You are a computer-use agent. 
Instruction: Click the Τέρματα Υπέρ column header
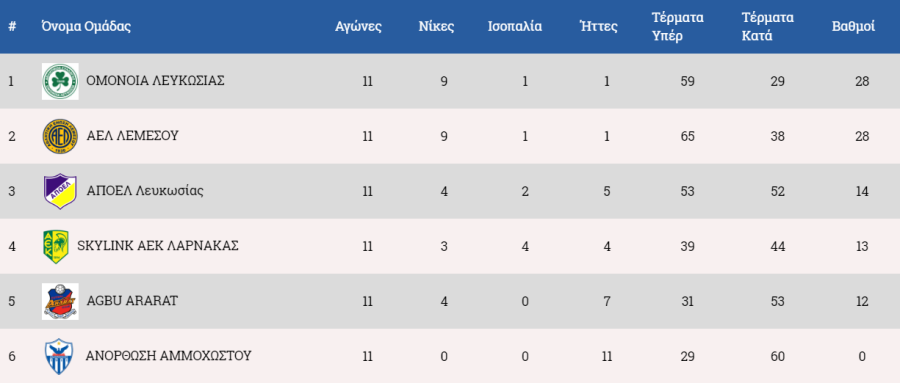coord(678,26)
